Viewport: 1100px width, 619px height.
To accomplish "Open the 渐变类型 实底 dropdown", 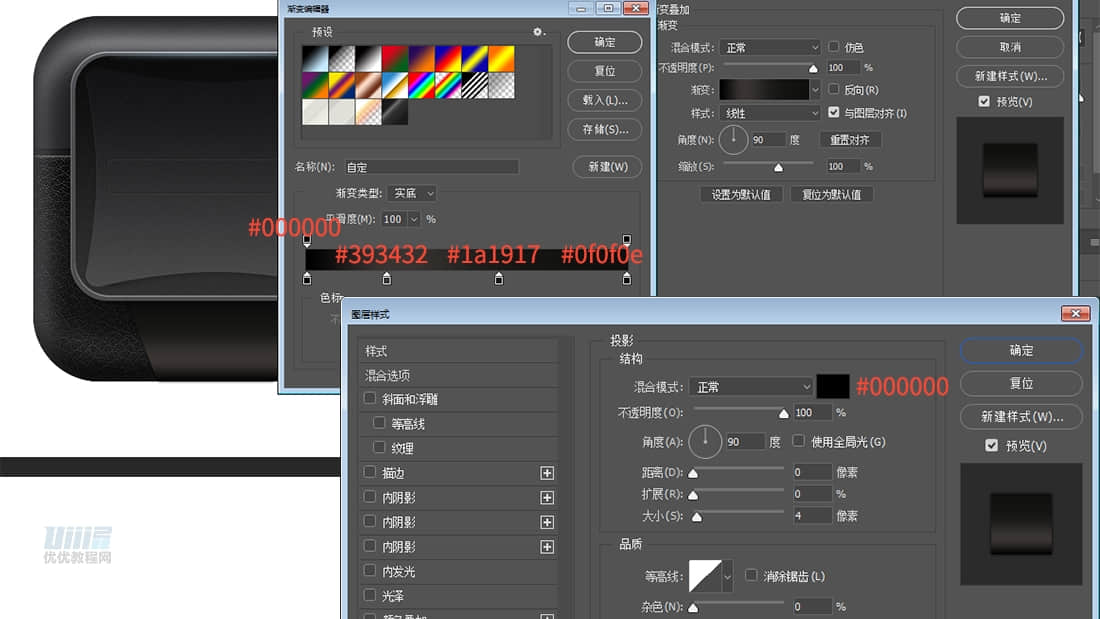I will pos(412,193).
